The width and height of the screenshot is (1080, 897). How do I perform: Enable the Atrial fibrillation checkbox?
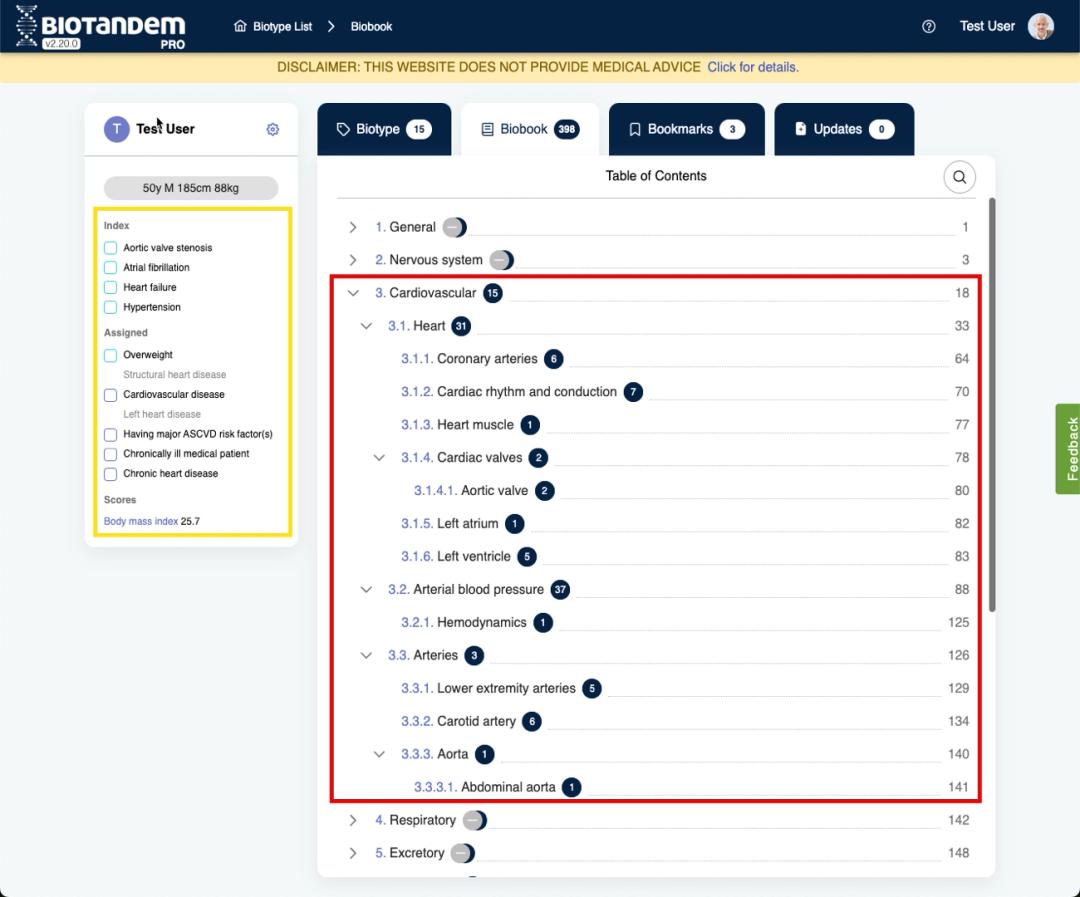click(x=111, y=268)
